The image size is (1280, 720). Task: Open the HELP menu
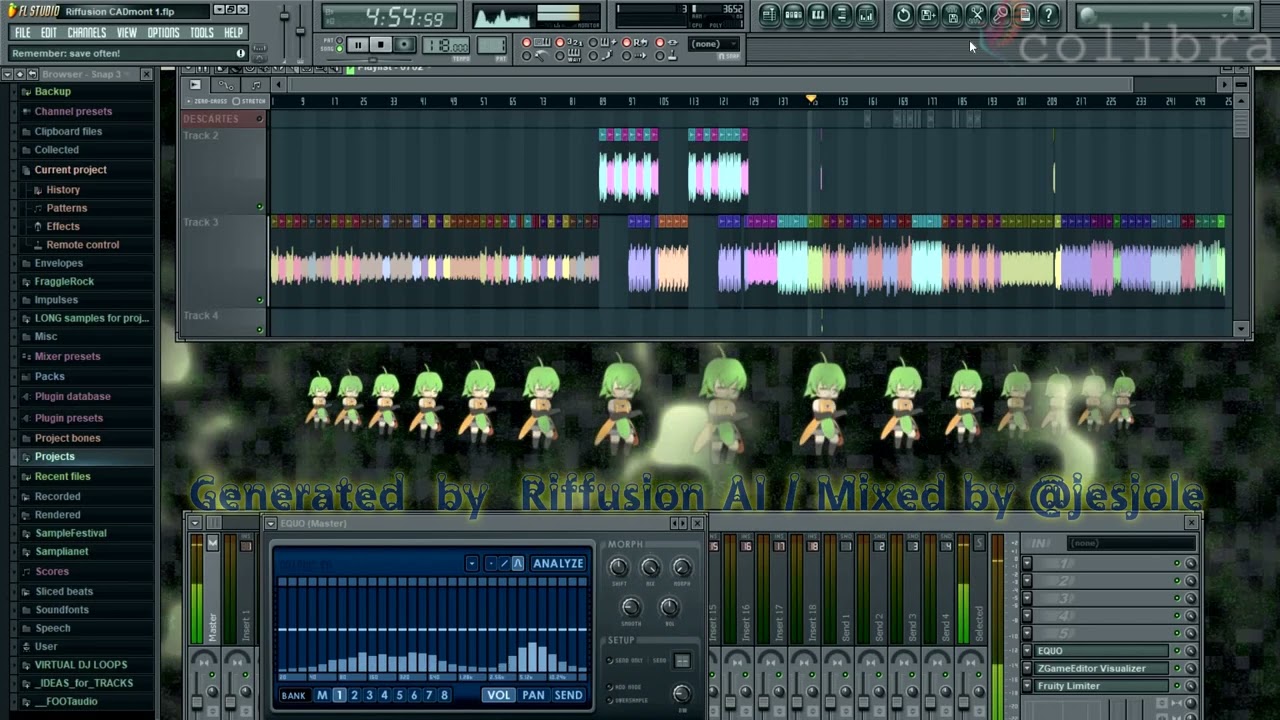233,32
